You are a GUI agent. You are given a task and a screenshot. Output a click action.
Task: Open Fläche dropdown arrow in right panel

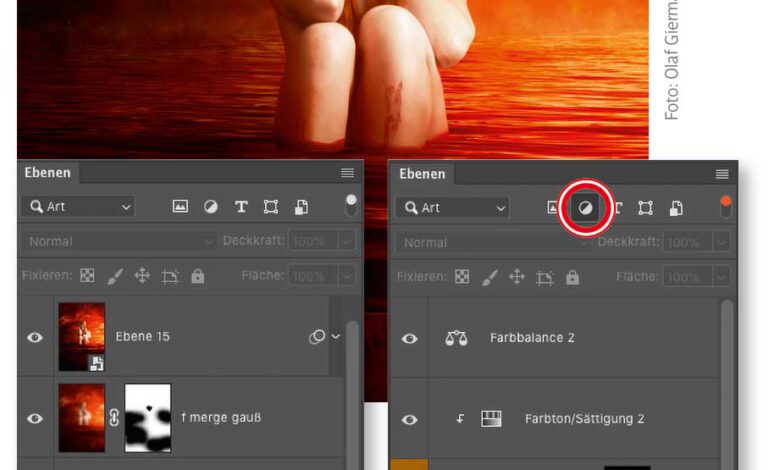pyautogui.click(x=721, y=277)
